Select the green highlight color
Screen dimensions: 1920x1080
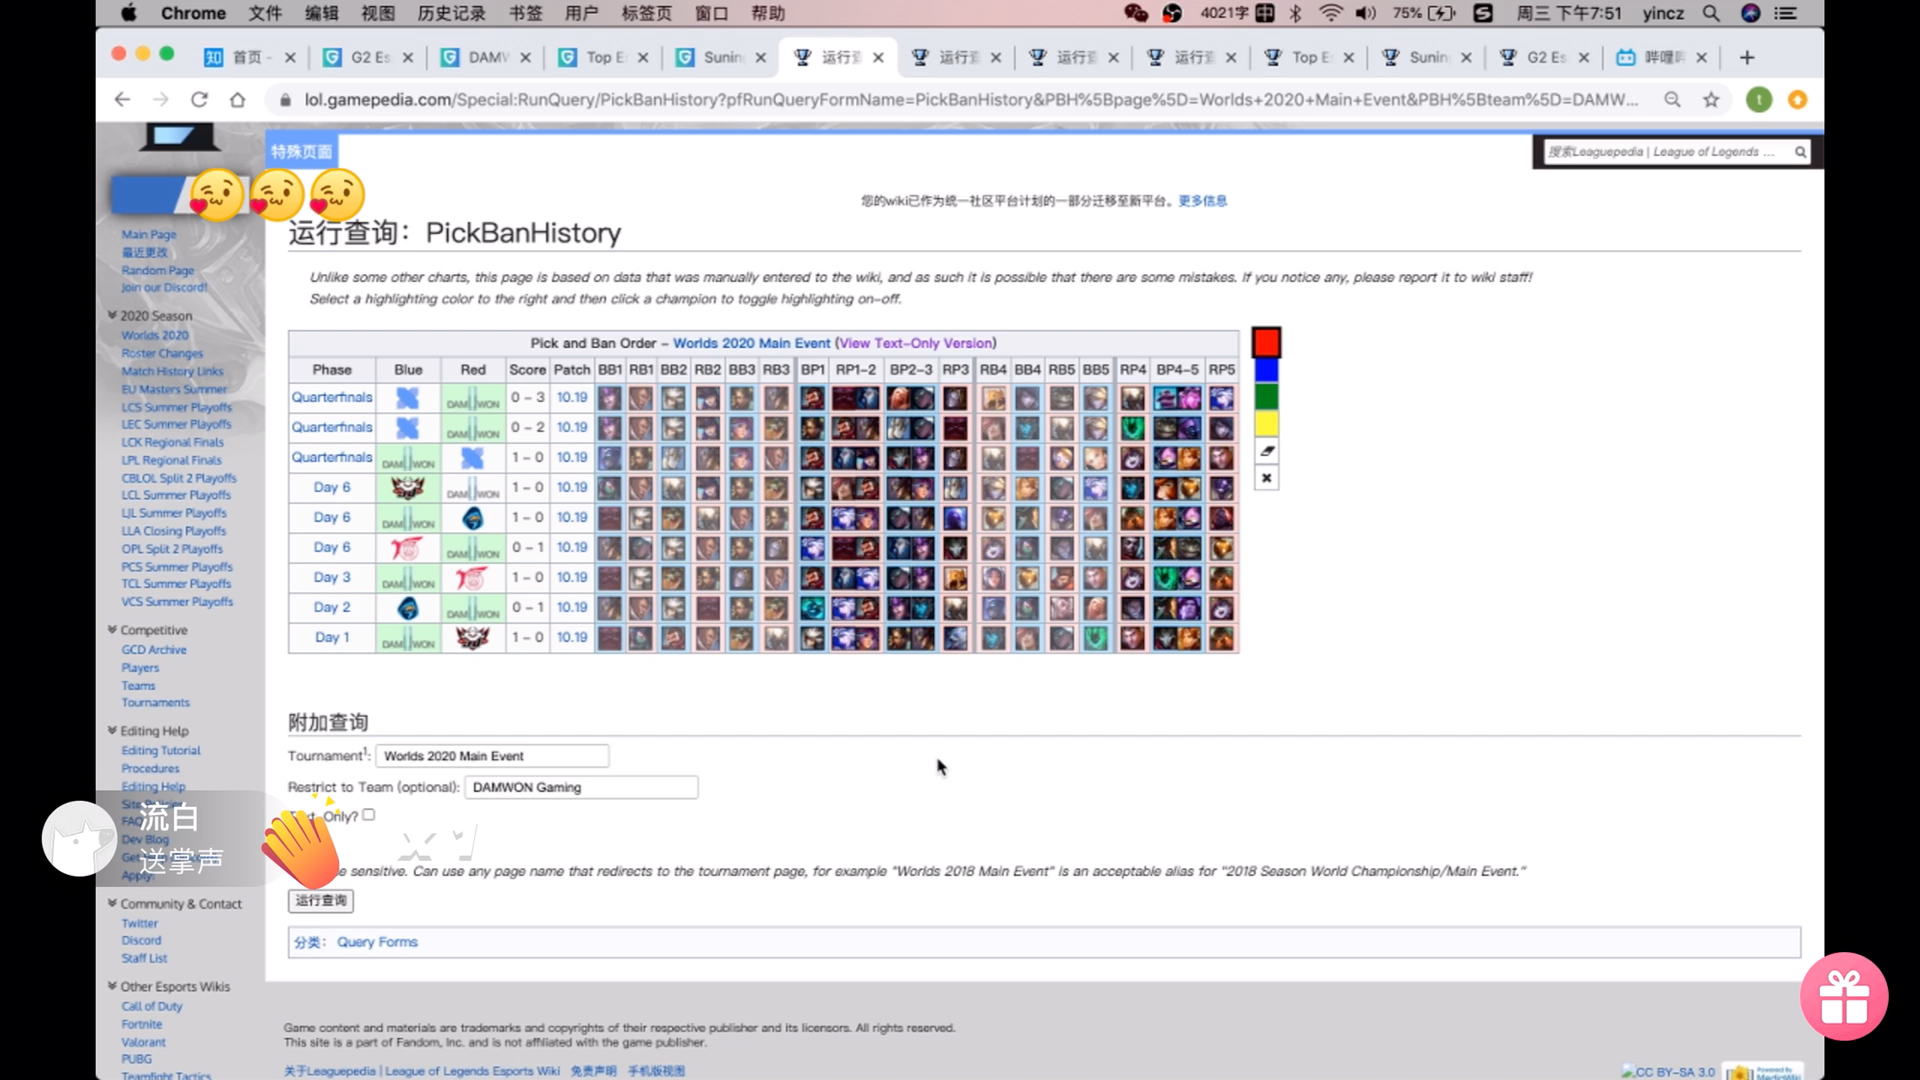(1266, 397)
